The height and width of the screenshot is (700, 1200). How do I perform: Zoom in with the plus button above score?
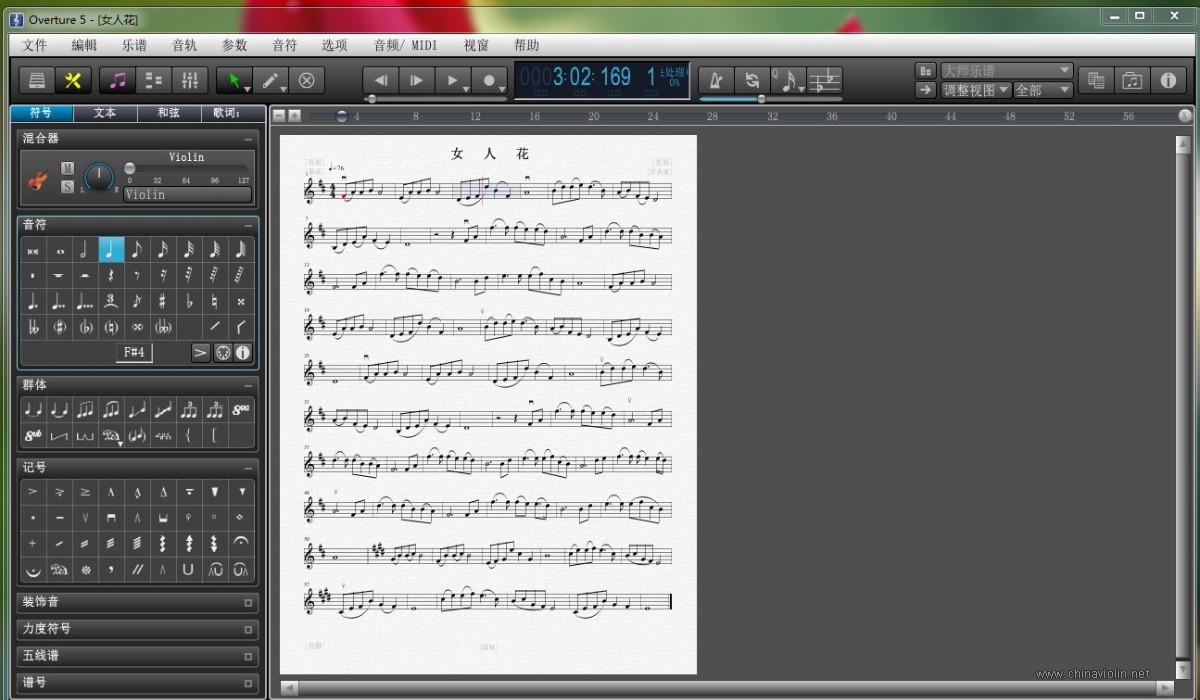(x=295, y=116)
